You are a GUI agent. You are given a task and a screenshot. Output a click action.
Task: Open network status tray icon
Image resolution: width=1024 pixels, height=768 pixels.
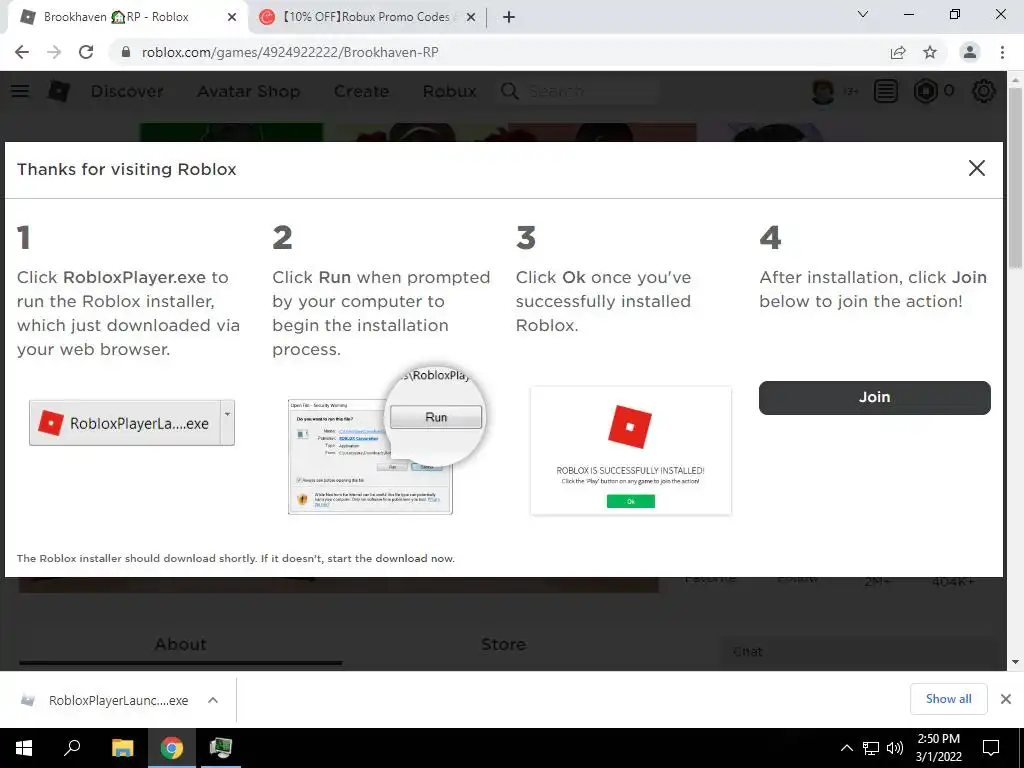pos(871,748)
